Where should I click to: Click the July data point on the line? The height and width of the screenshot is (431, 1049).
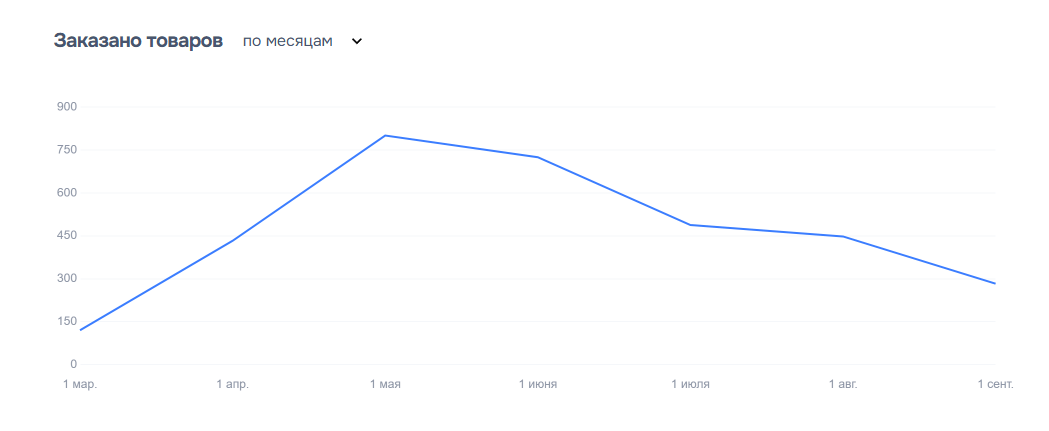coord(691,225)
